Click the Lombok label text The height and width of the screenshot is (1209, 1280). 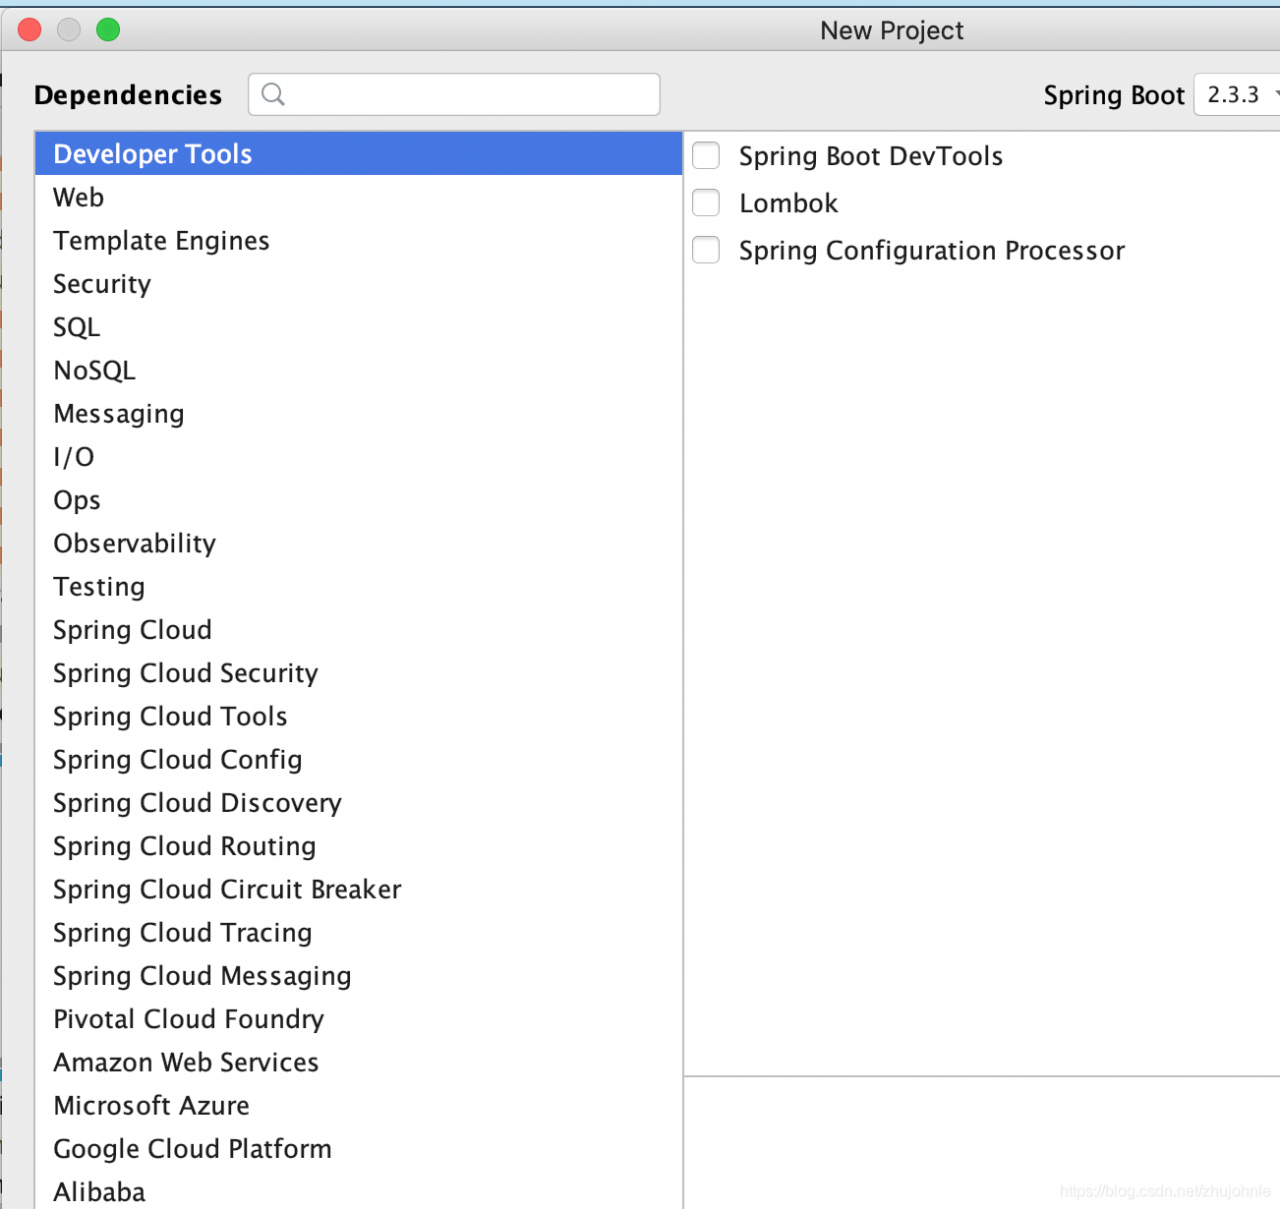coord(788,203)
